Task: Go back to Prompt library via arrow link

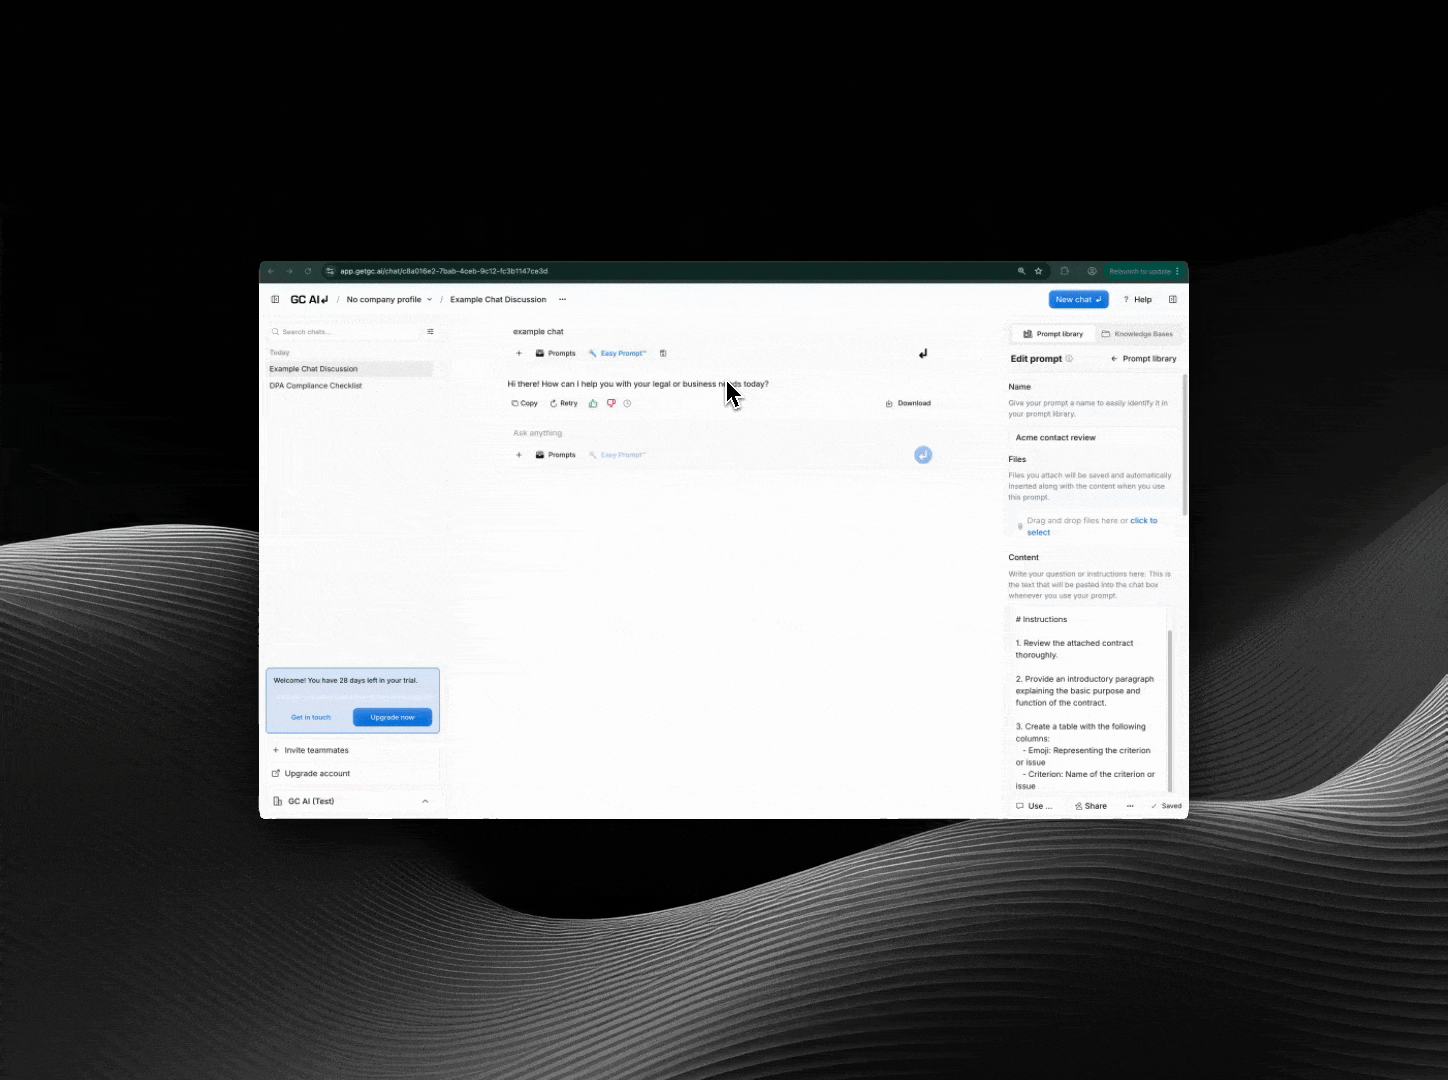Action: tap(1144, 359)
